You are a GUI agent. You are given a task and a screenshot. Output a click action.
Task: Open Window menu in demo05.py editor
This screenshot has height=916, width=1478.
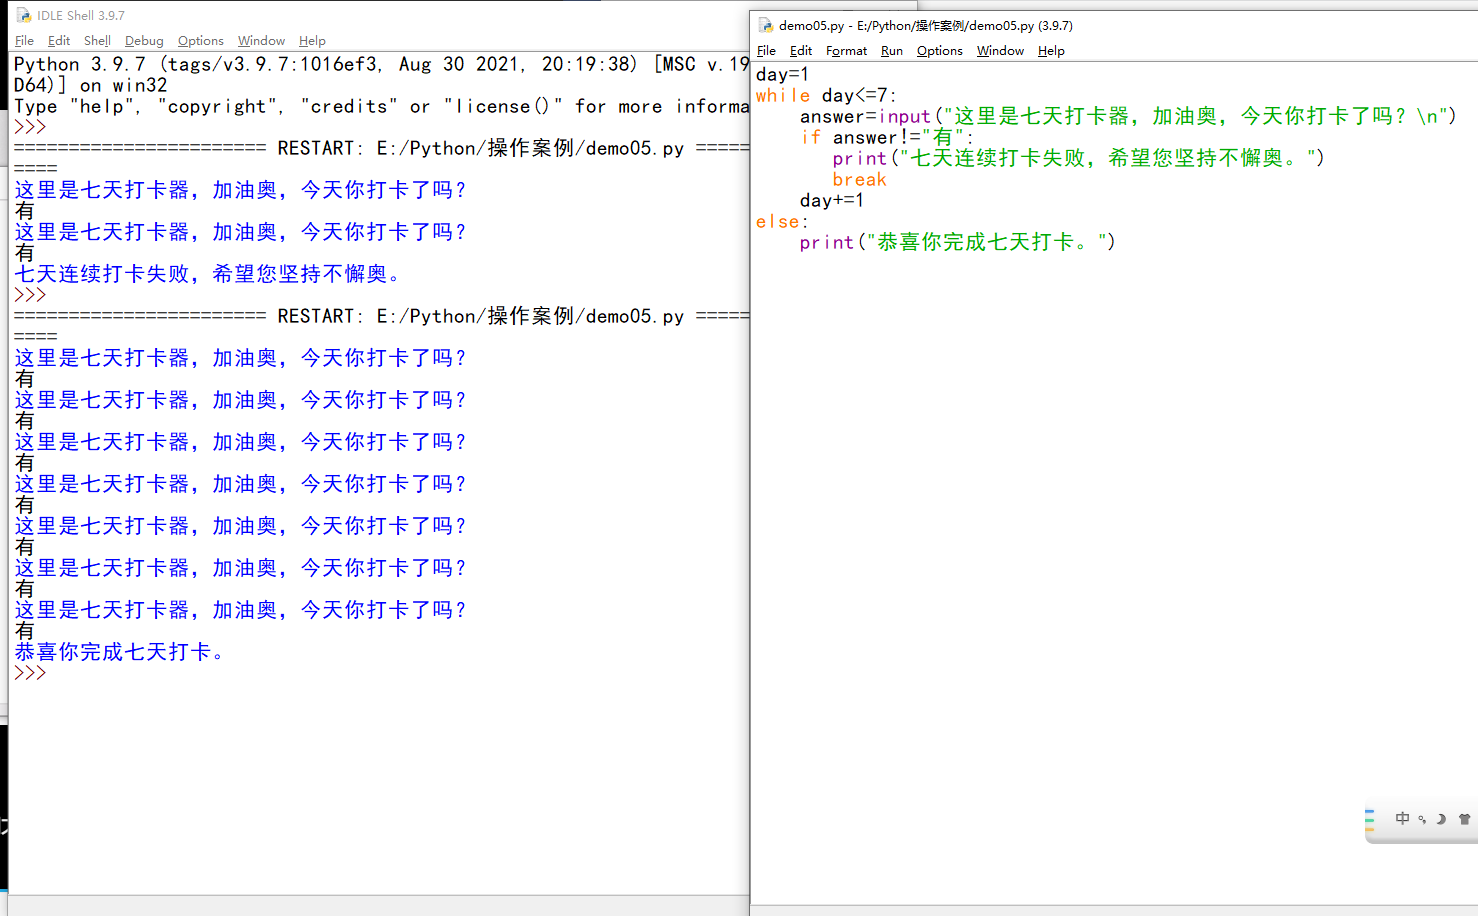(x=1000, y=51)
